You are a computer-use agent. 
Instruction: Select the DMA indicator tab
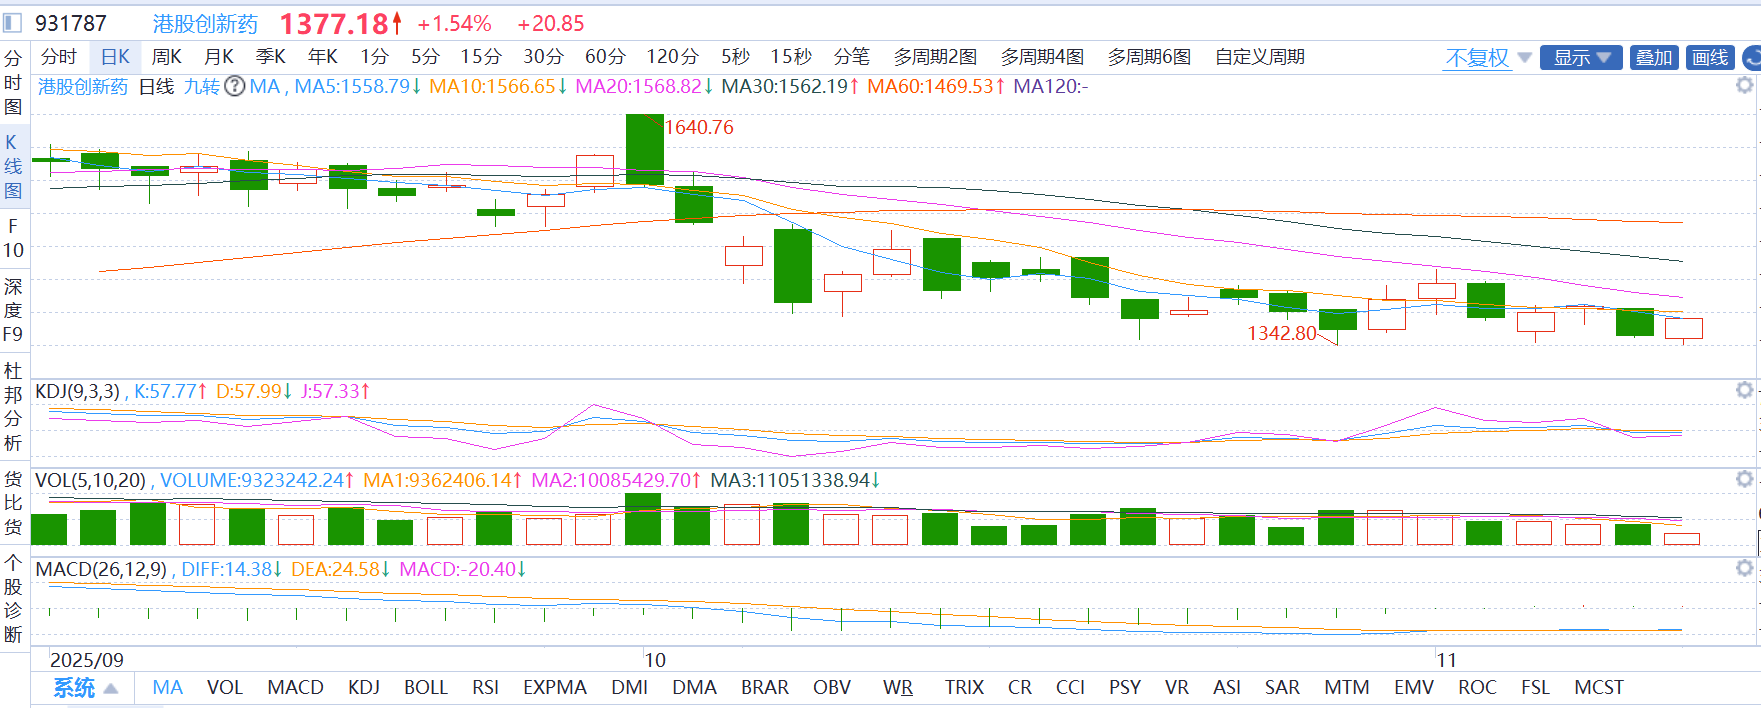click(x=695, y=688)
